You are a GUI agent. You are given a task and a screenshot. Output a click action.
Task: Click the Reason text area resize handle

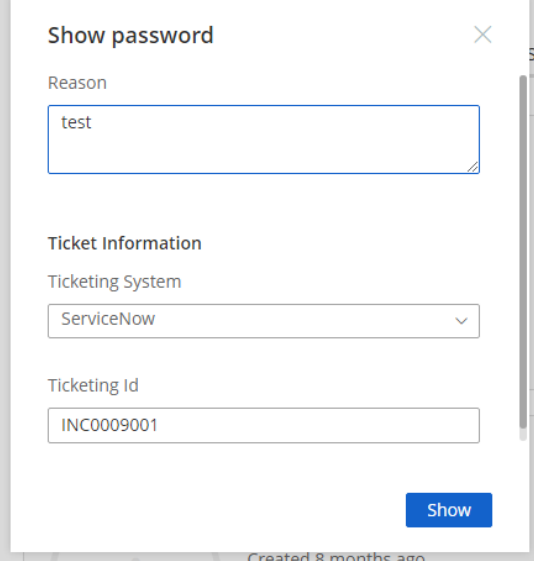473,167
